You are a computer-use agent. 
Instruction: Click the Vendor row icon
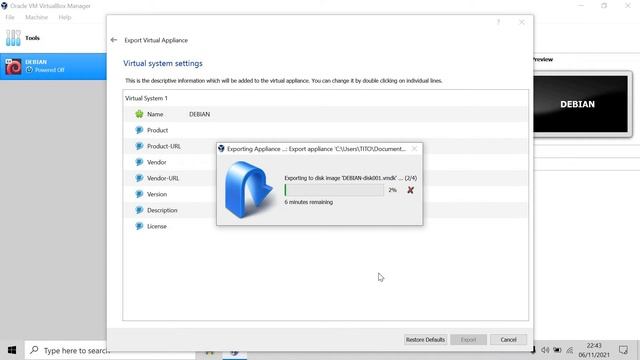click(x=139, y=162)
